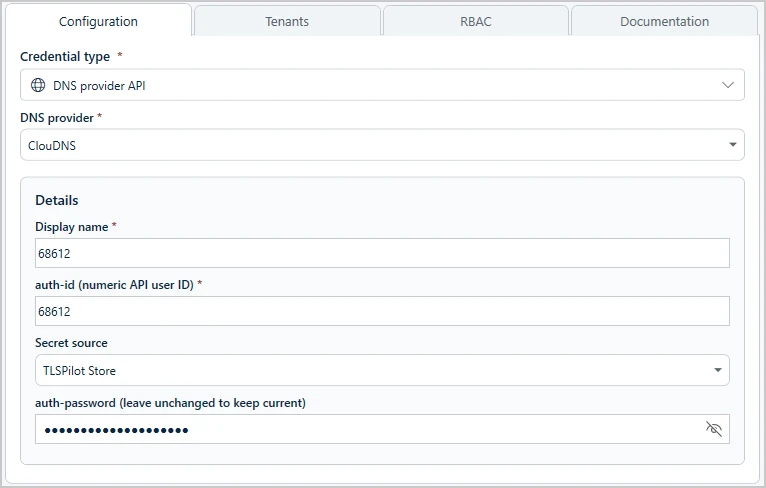Expand the DNS provider ClouDNS dropdown
This screenshot has height=488, width=766.
(382, 145)
